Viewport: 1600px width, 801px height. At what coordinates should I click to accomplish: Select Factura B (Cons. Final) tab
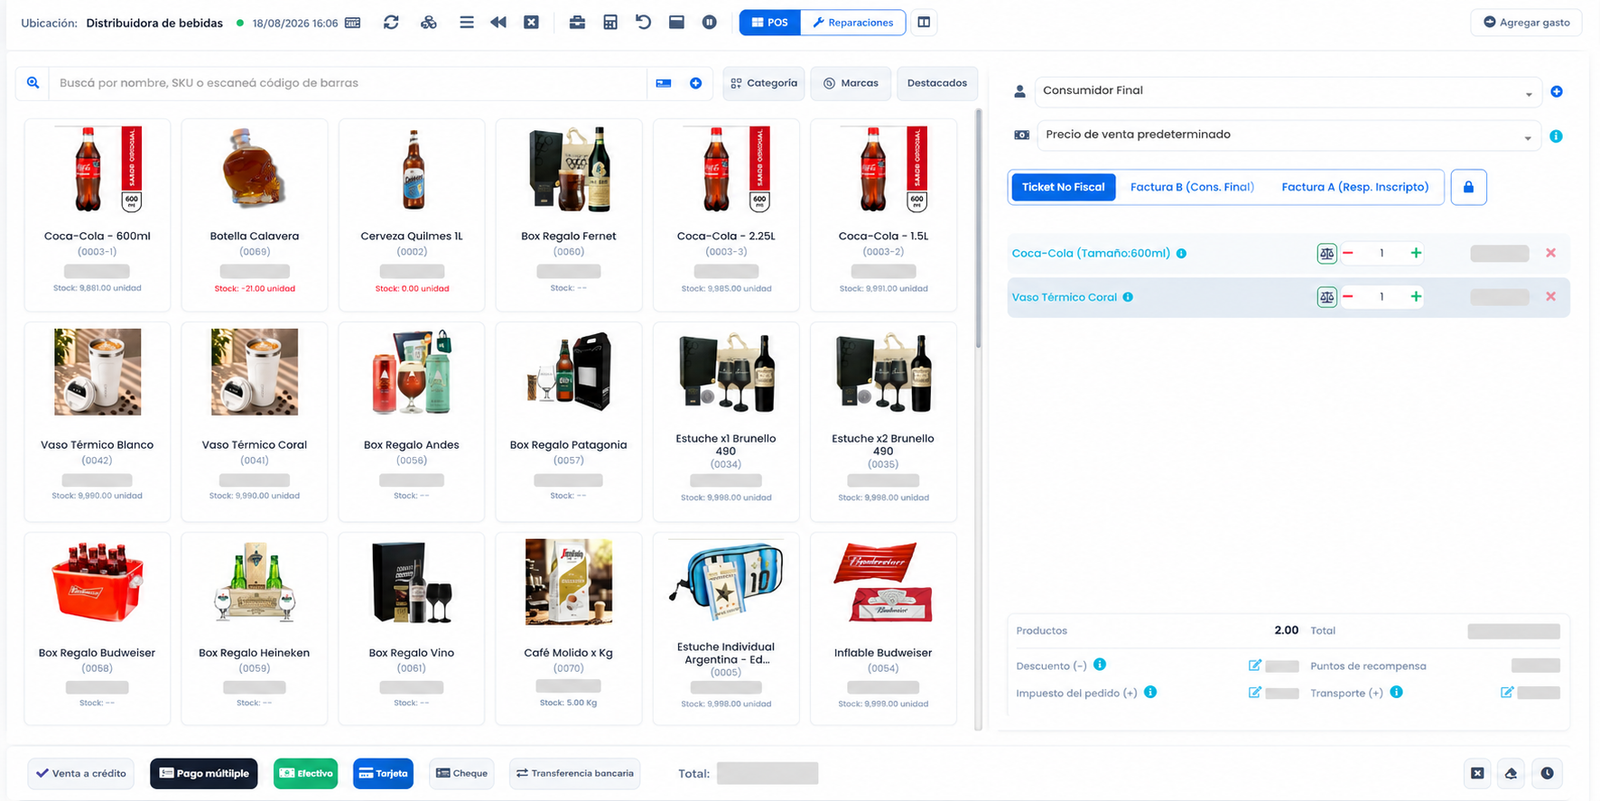tap(1192, 187)
